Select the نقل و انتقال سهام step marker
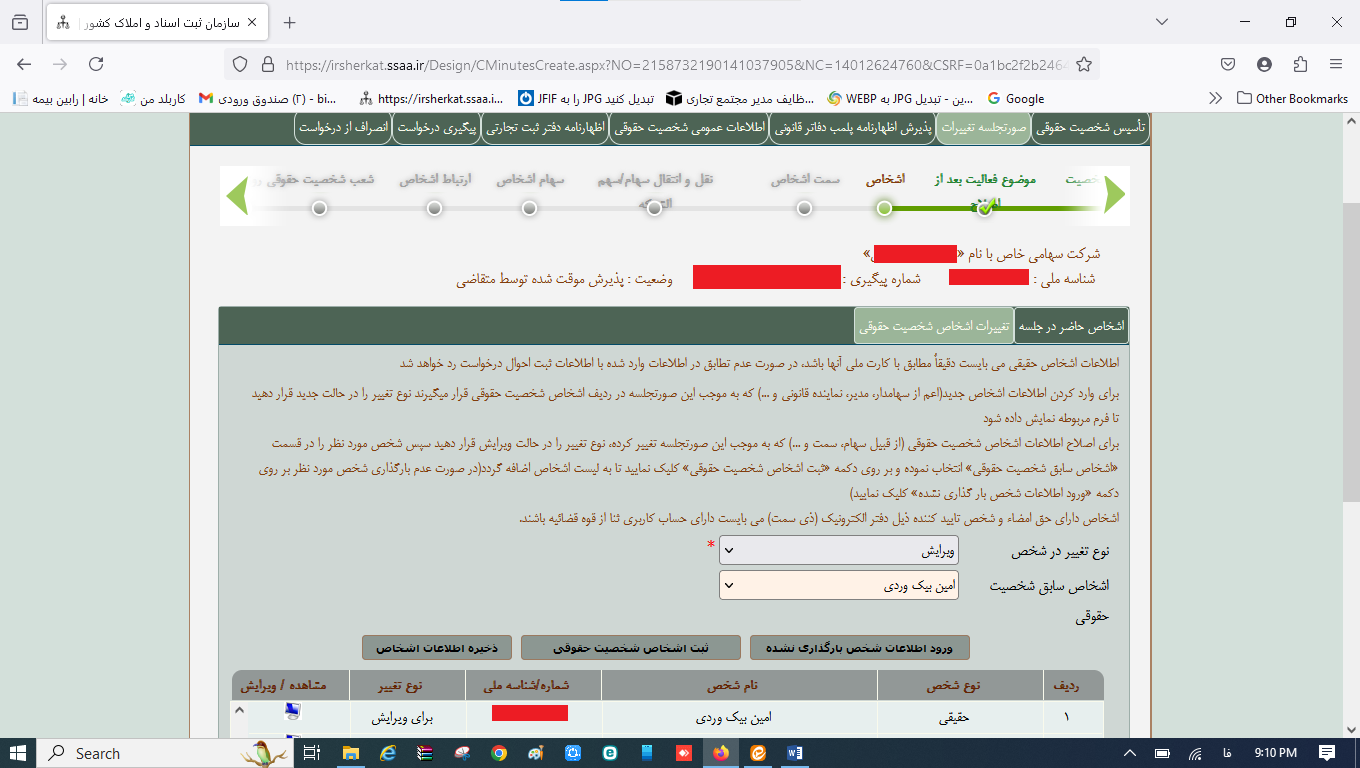The height and width of the screenshot is (768, 1360). pos(656,208)
